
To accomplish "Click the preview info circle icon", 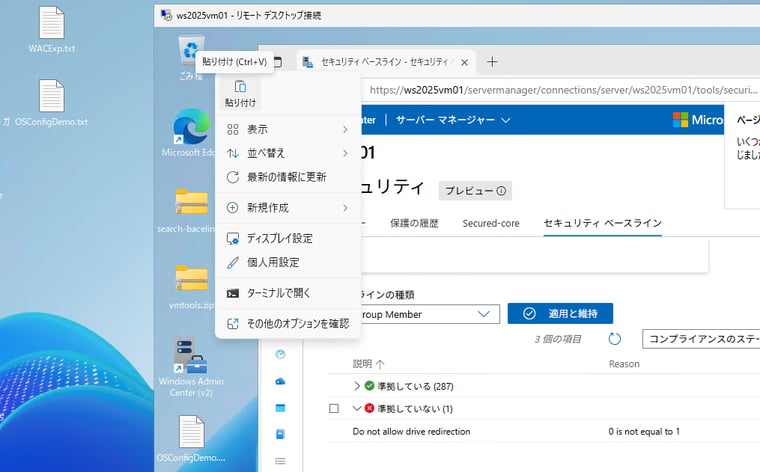I will [x=501, y=190].
